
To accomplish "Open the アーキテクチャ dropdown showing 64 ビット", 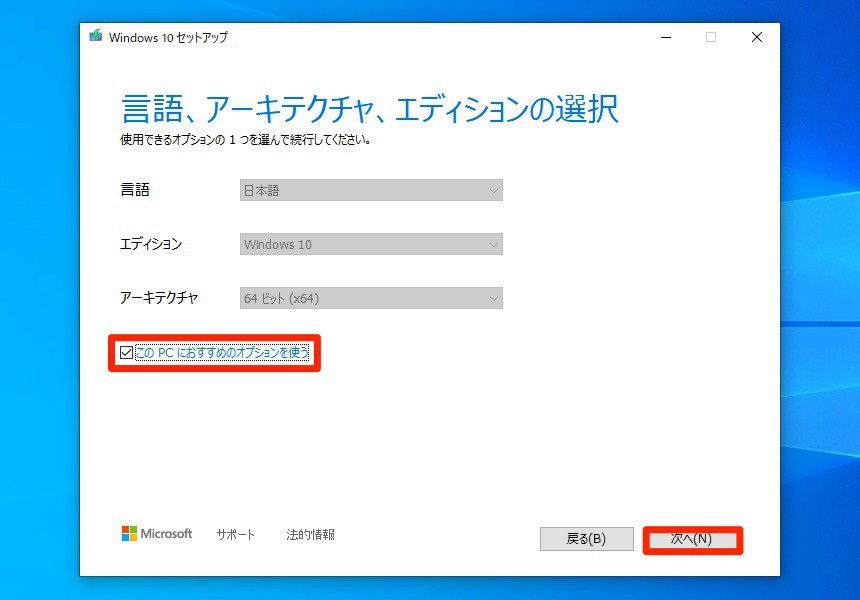I will tap(371, 298).
